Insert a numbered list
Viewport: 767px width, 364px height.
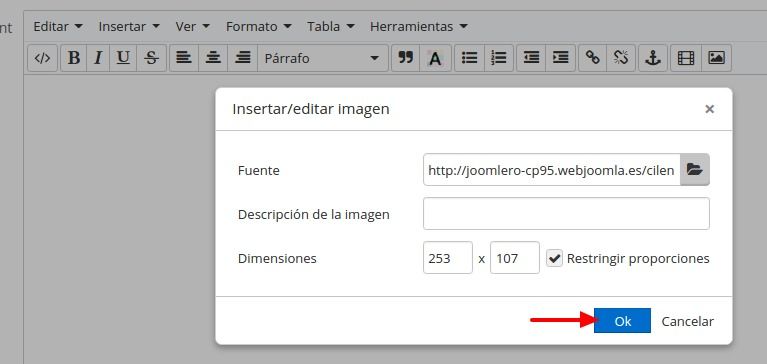(499, 58)
